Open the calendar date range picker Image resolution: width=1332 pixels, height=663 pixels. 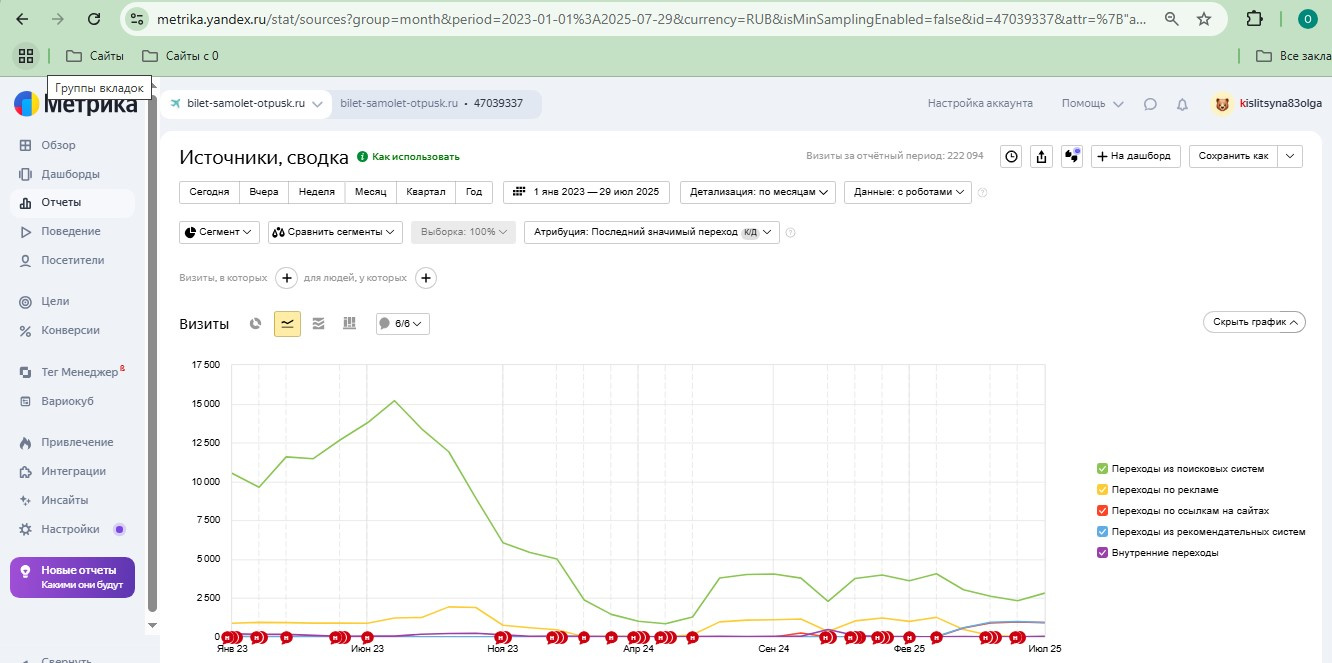(x=586, y=192)
